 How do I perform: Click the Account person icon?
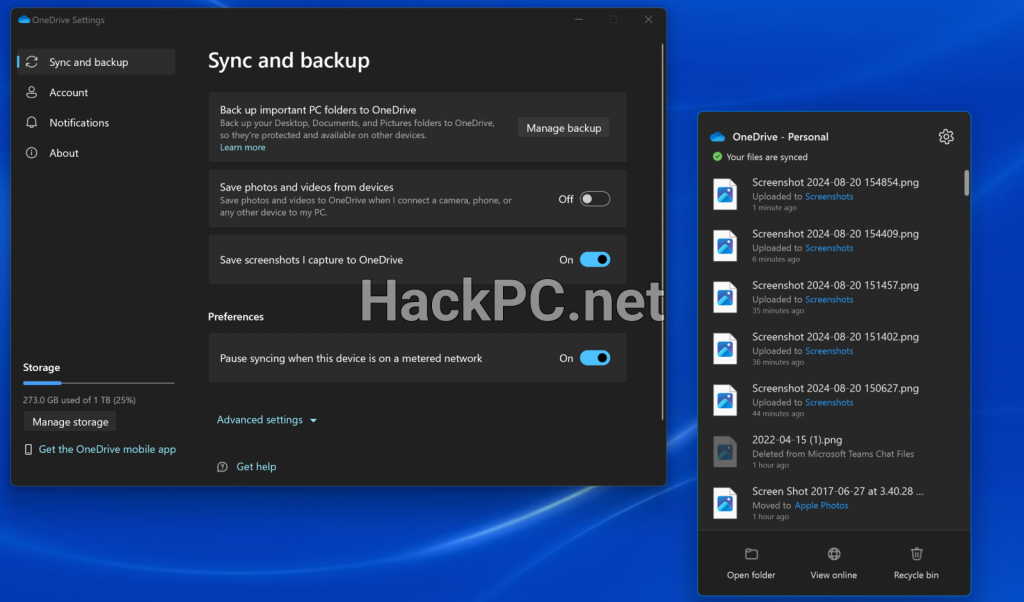[x=31, y=92]
